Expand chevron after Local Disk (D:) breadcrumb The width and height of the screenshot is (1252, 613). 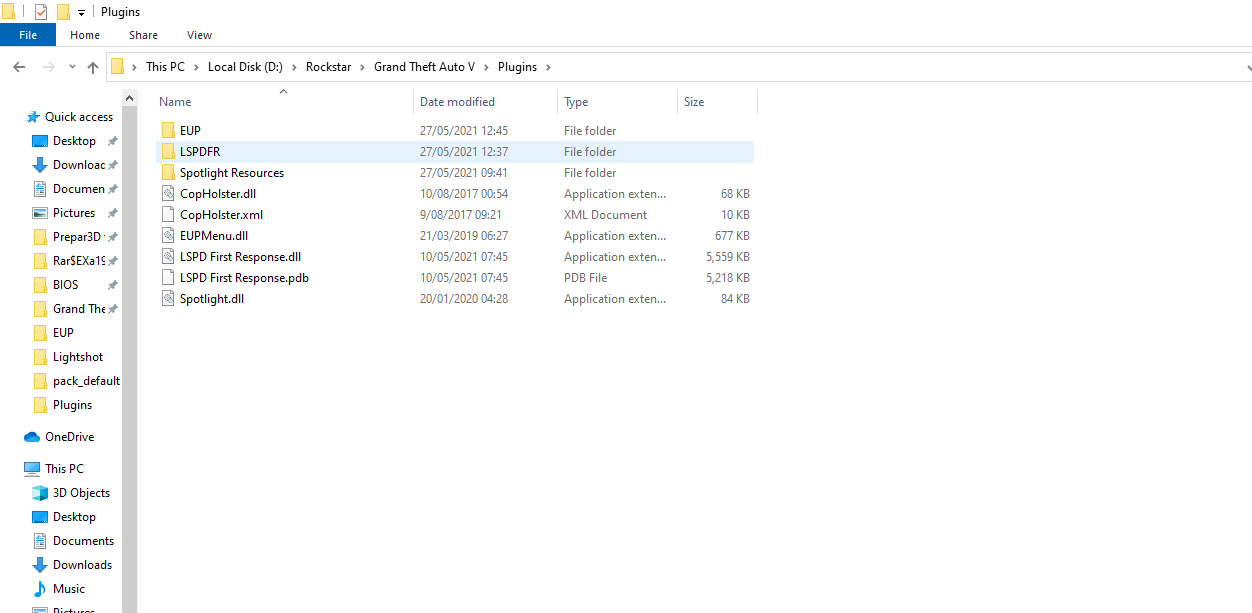(294, 67)
